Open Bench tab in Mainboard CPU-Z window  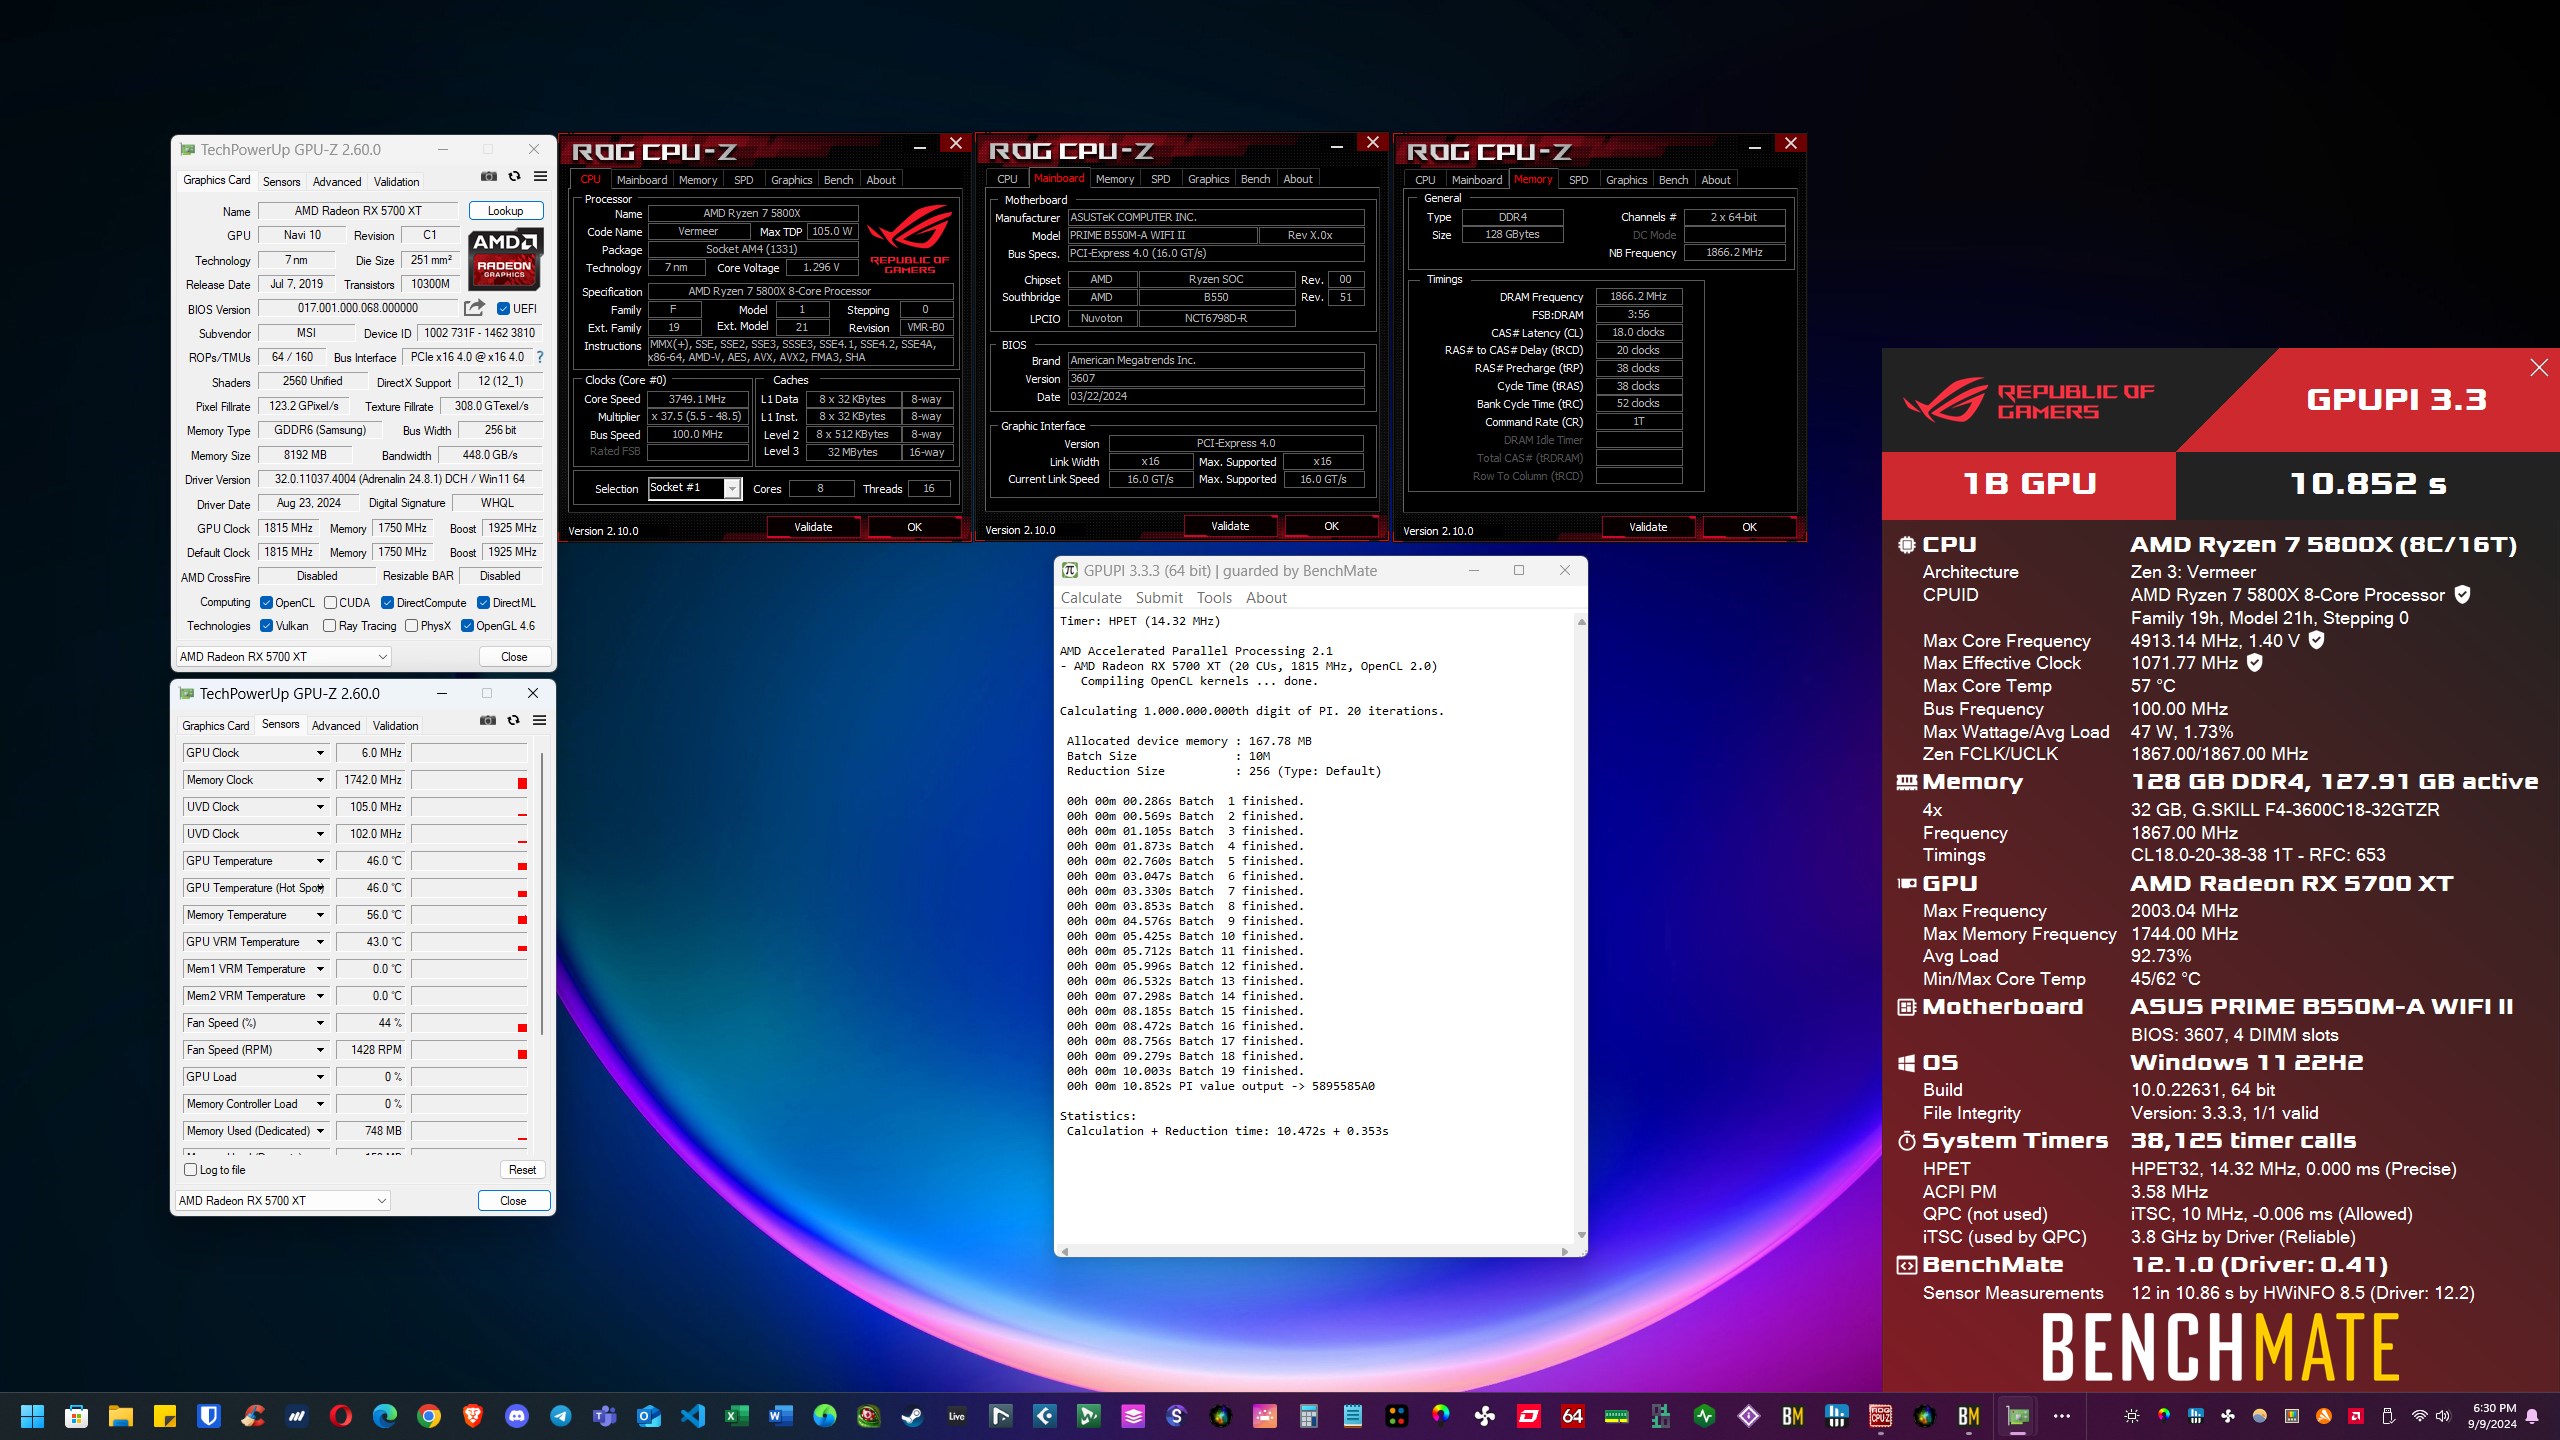click(1255, 179)
